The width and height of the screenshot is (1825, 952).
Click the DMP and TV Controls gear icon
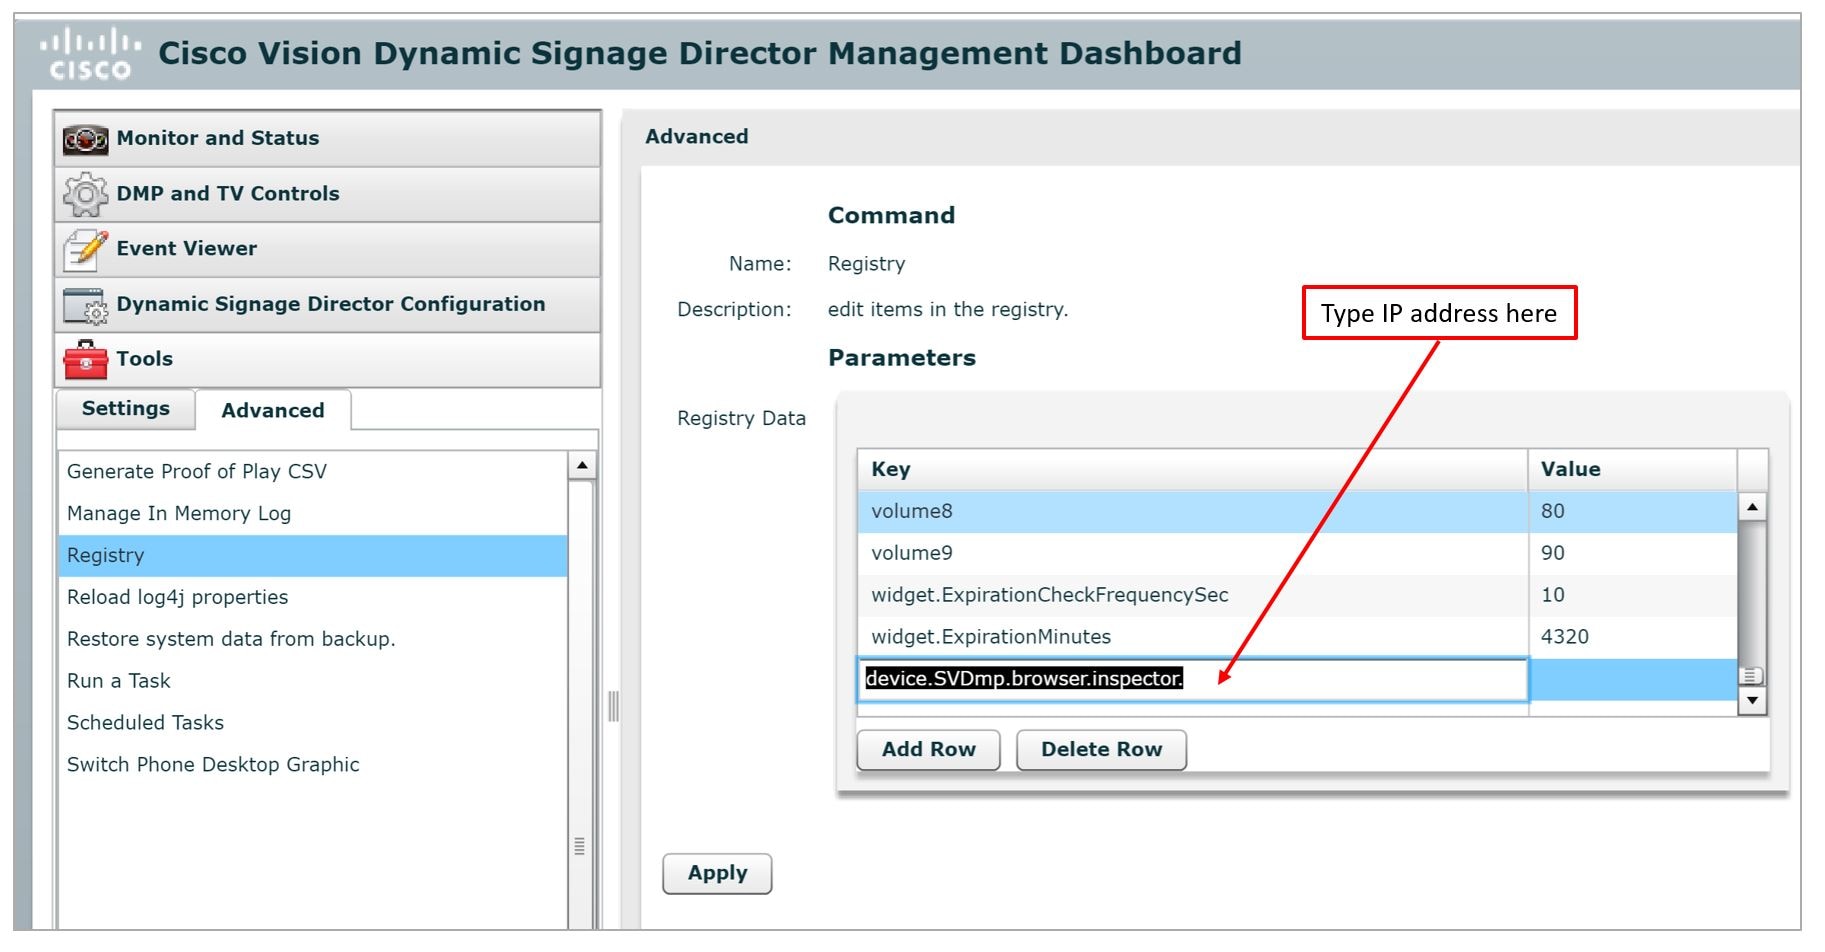tap(85, 194)
